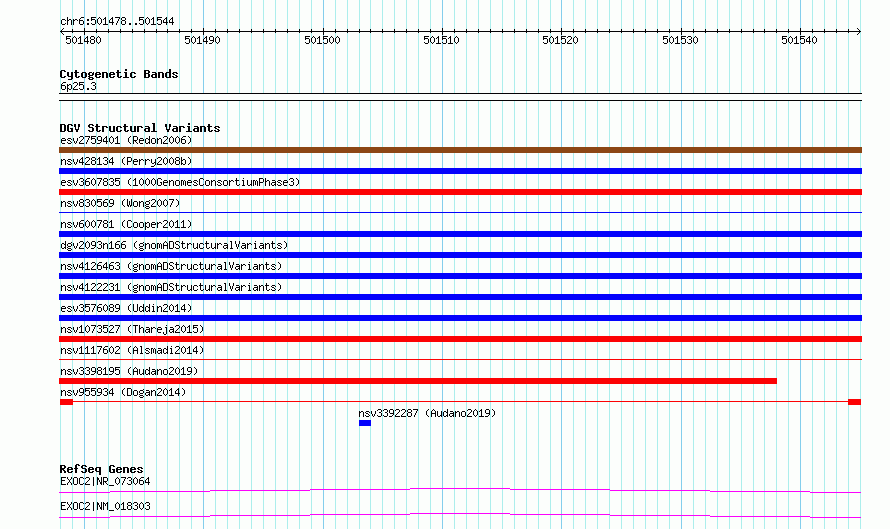Screen dimensions: 890x529
Task: Select the red nsv3398195 variant bar
Action: tap(418, 381)
